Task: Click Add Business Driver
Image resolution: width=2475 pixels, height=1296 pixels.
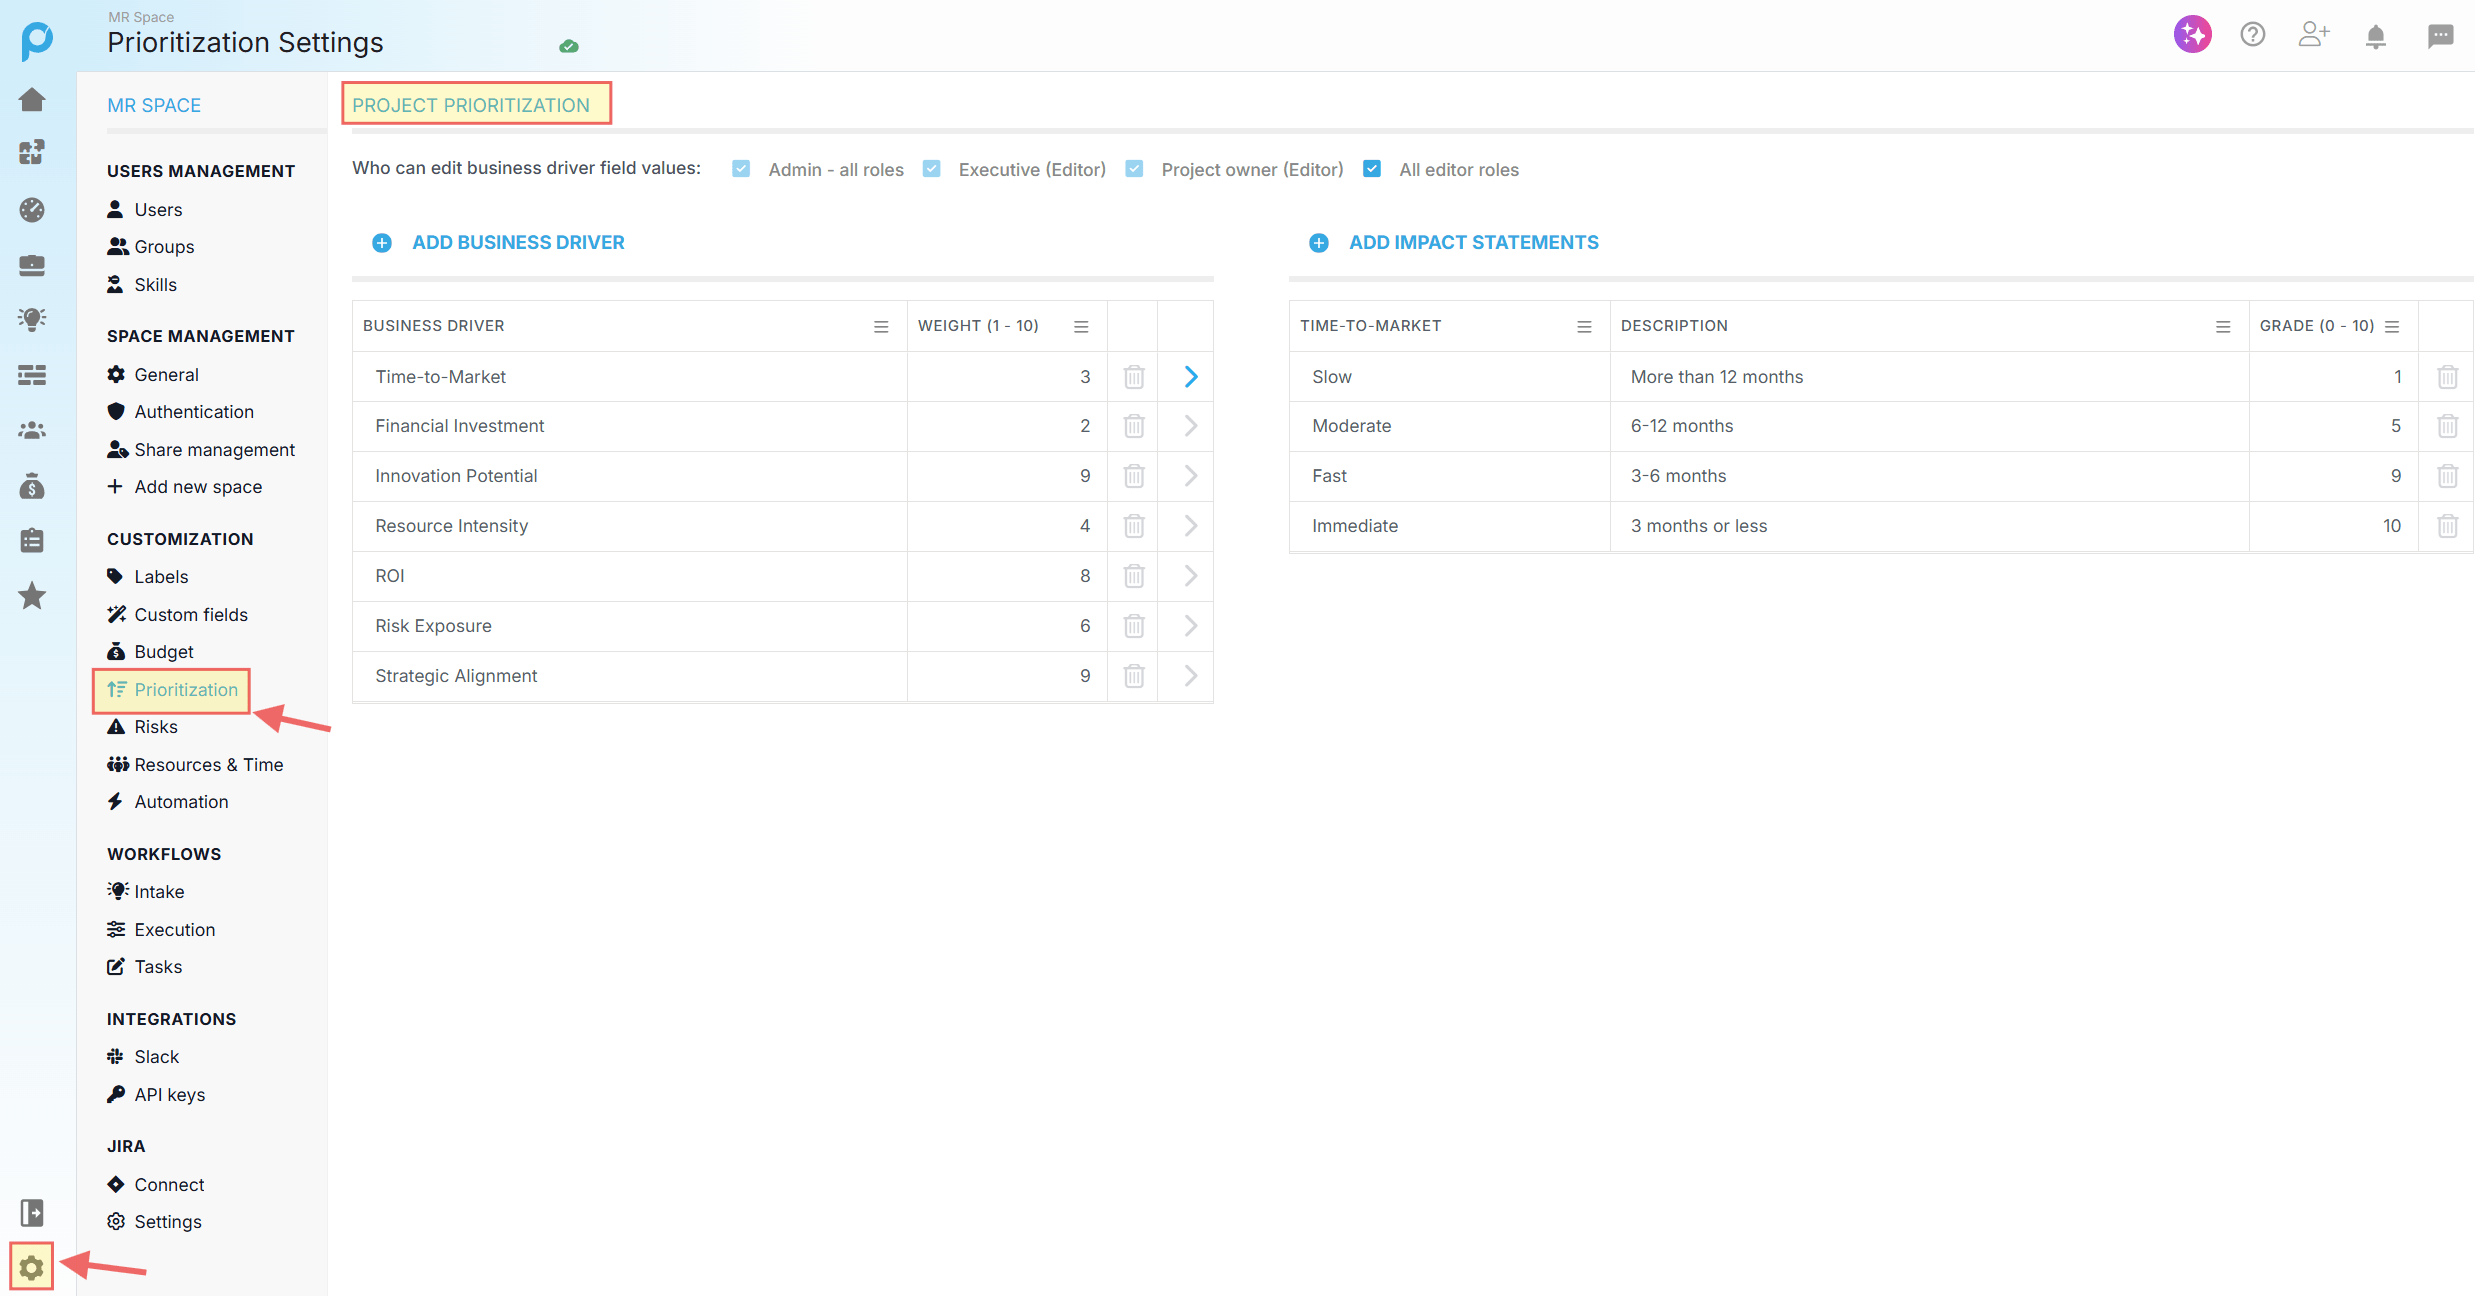Action: [517, 243]
